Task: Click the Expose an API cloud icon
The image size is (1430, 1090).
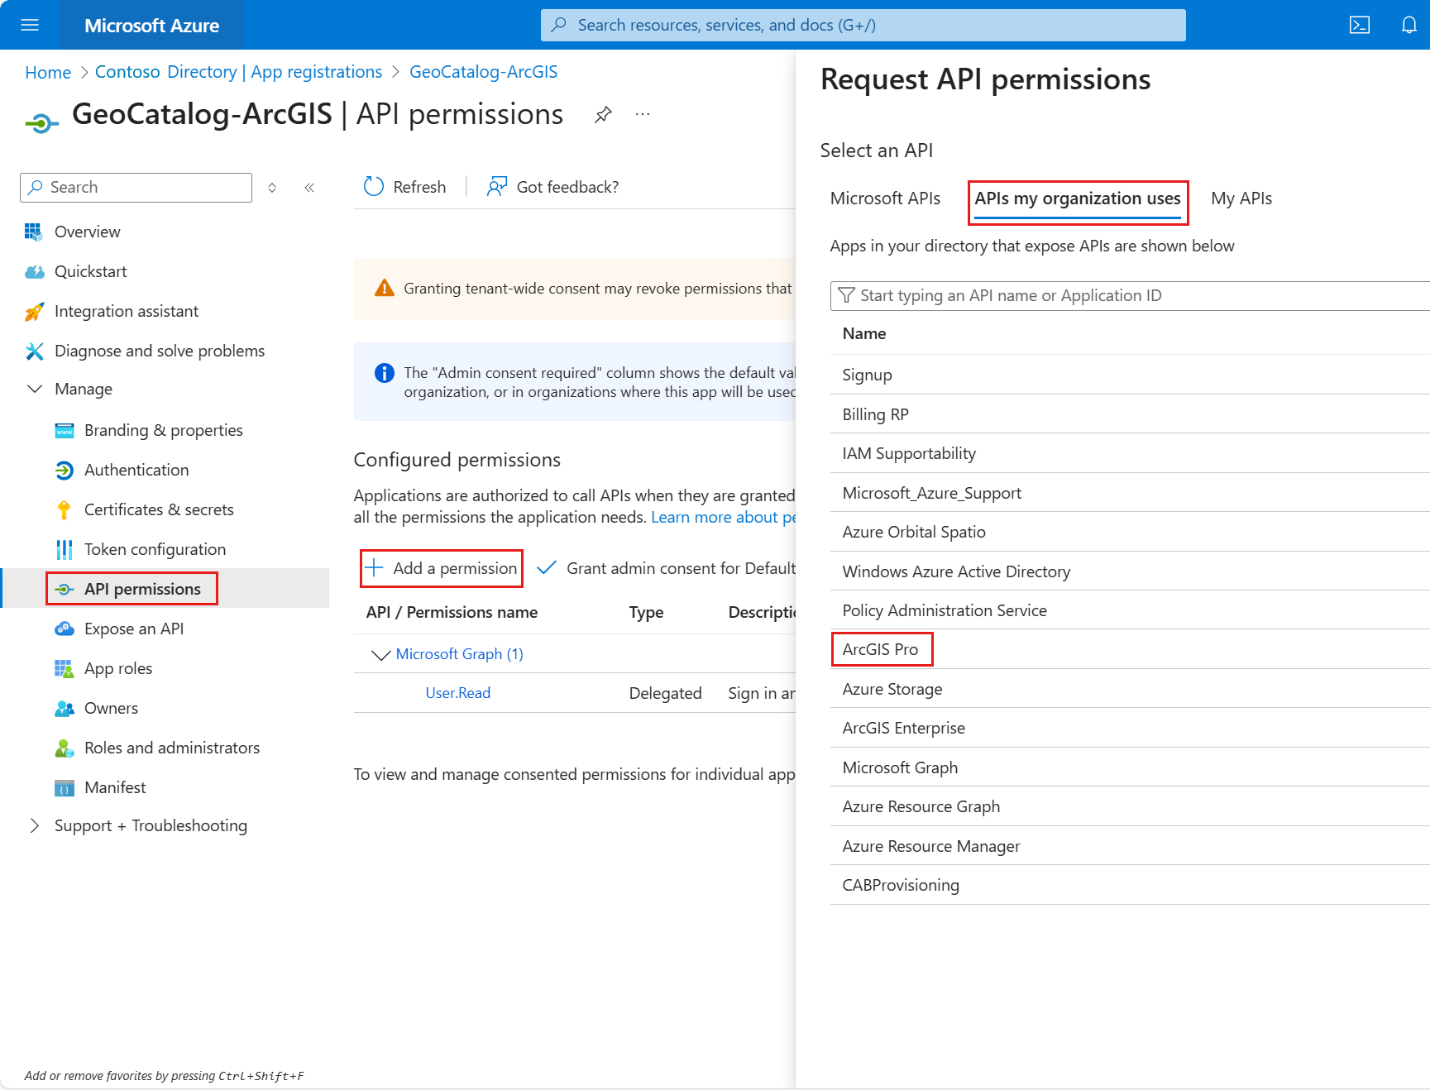Action: coord(64,629)
